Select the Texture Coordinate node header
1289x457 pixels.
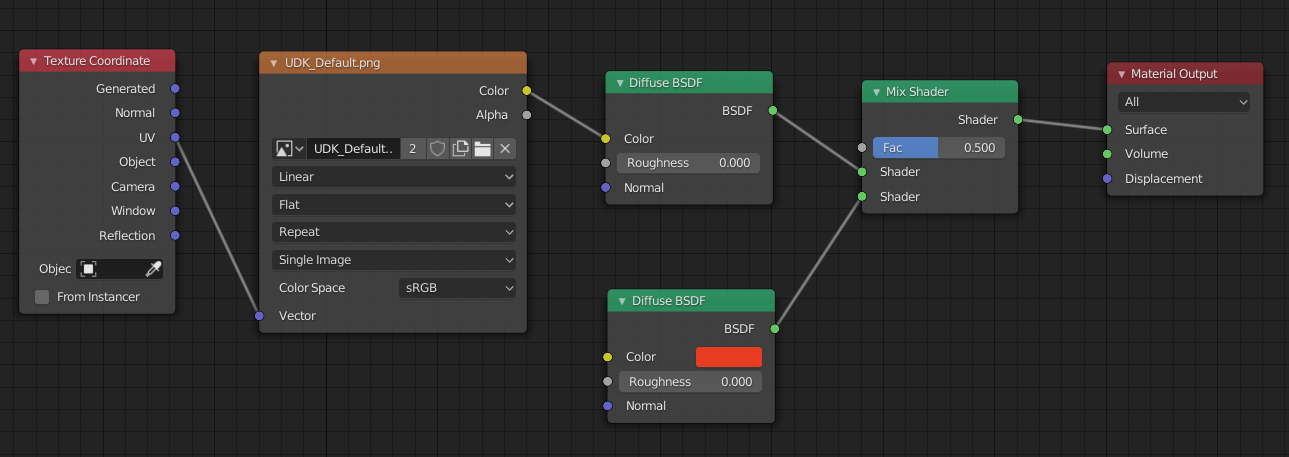(x=98, y=61)
